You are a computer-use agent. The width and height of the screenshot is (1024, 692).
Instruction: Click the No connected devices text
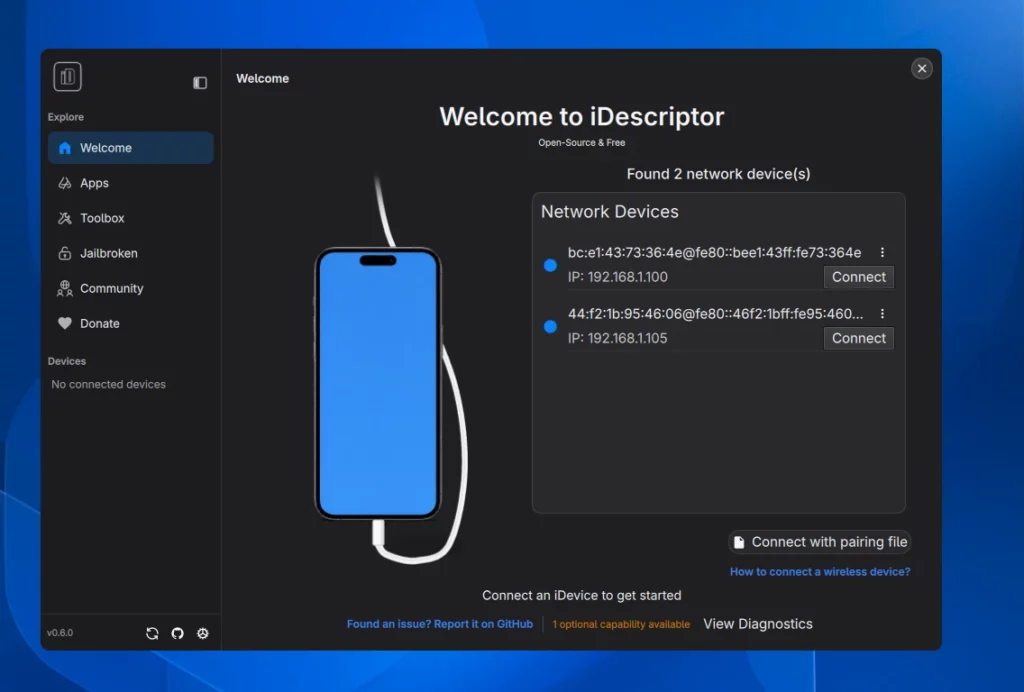pyautogui.click(x=108, y=385)
